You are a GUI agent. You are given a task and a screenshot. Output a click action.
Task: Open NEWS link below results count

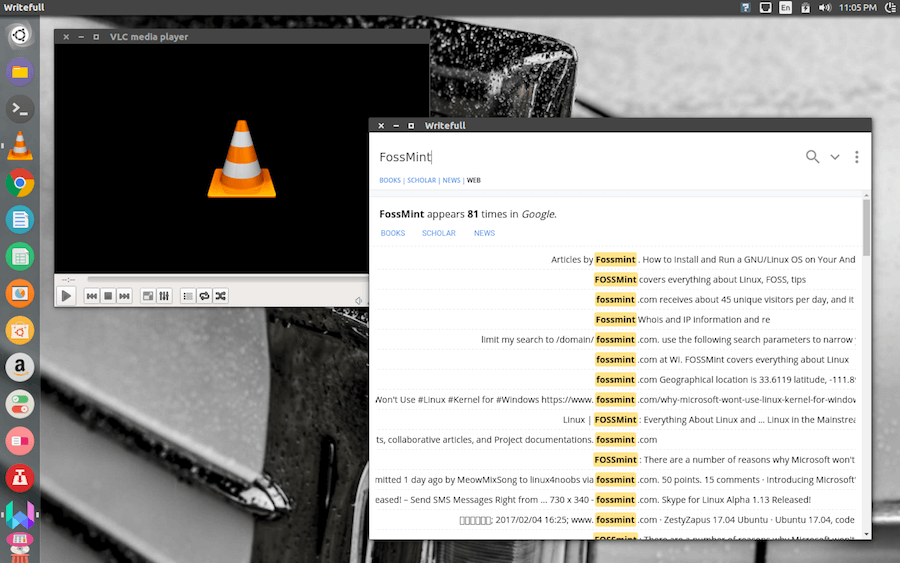[484, 233]
